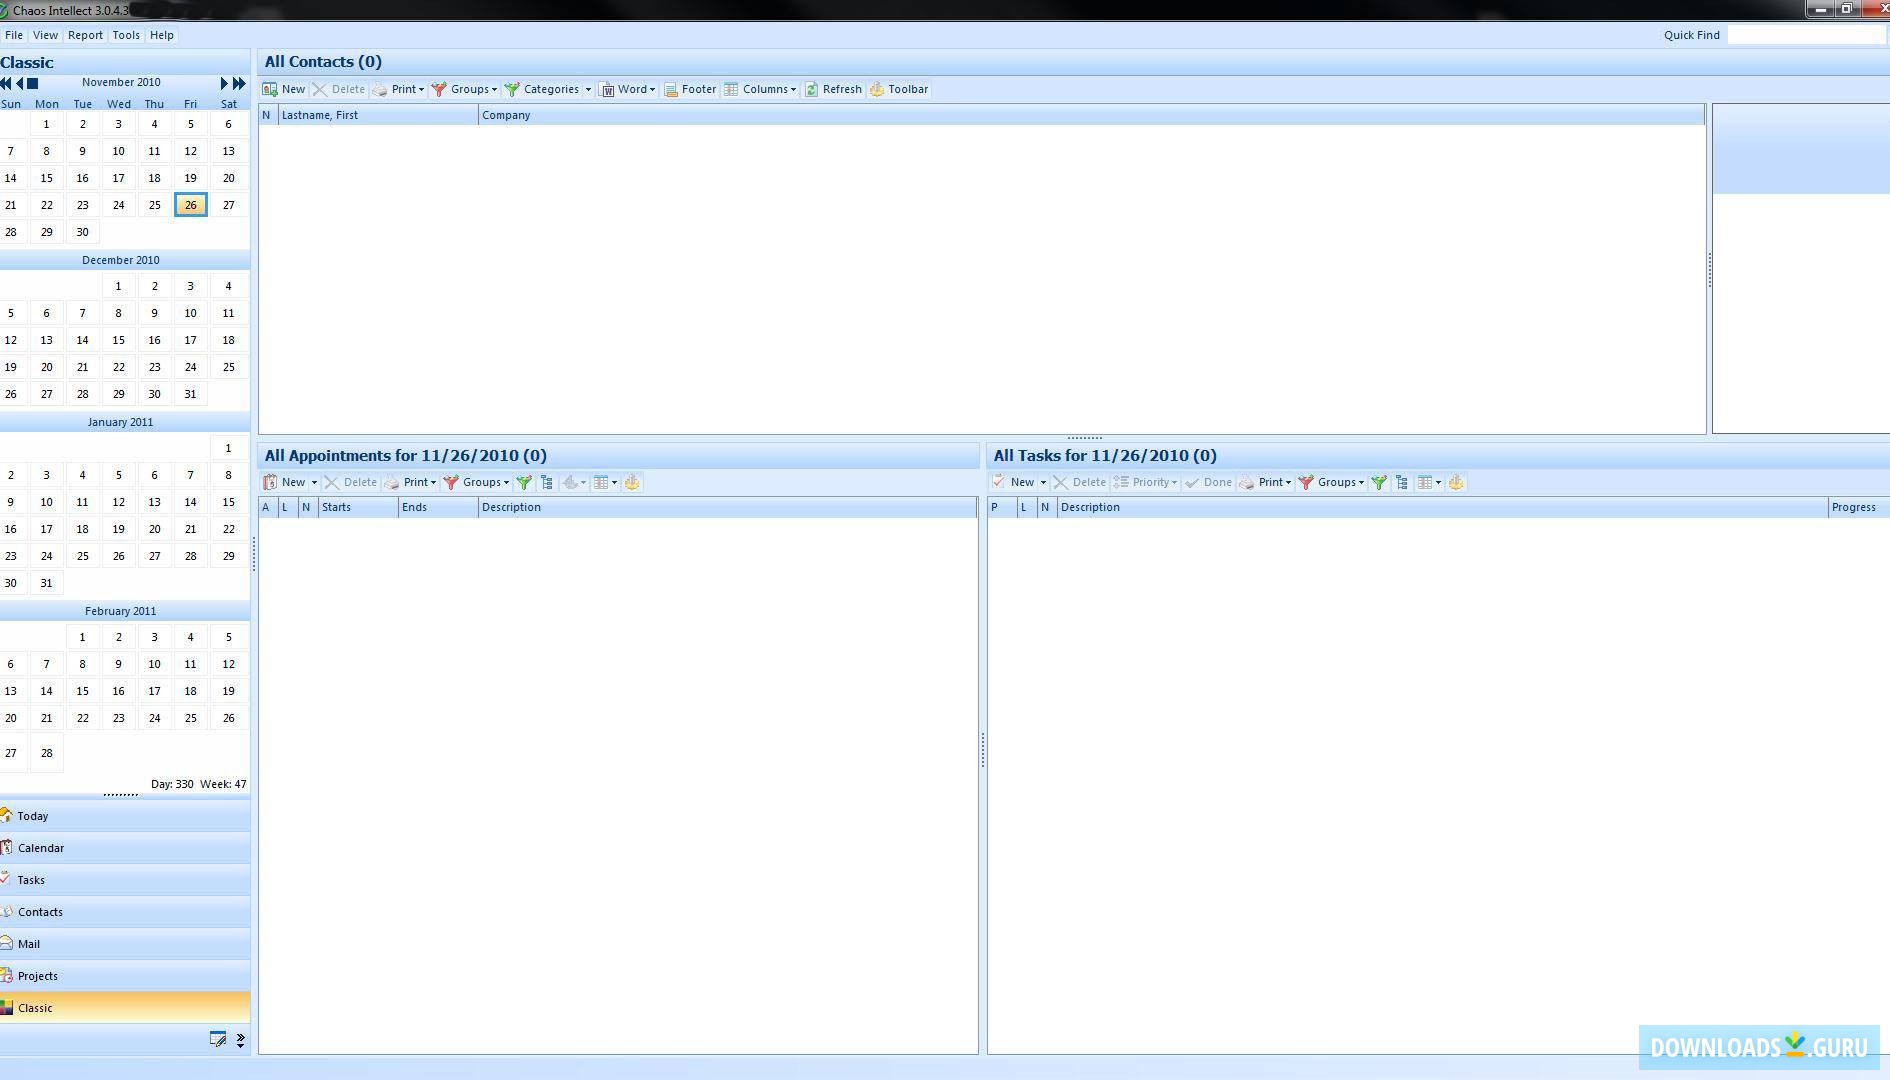Screen dimensions: 1890x1080
Task: Refresh the contacts list
Action: pyautogui.click(x=833, y=89)
